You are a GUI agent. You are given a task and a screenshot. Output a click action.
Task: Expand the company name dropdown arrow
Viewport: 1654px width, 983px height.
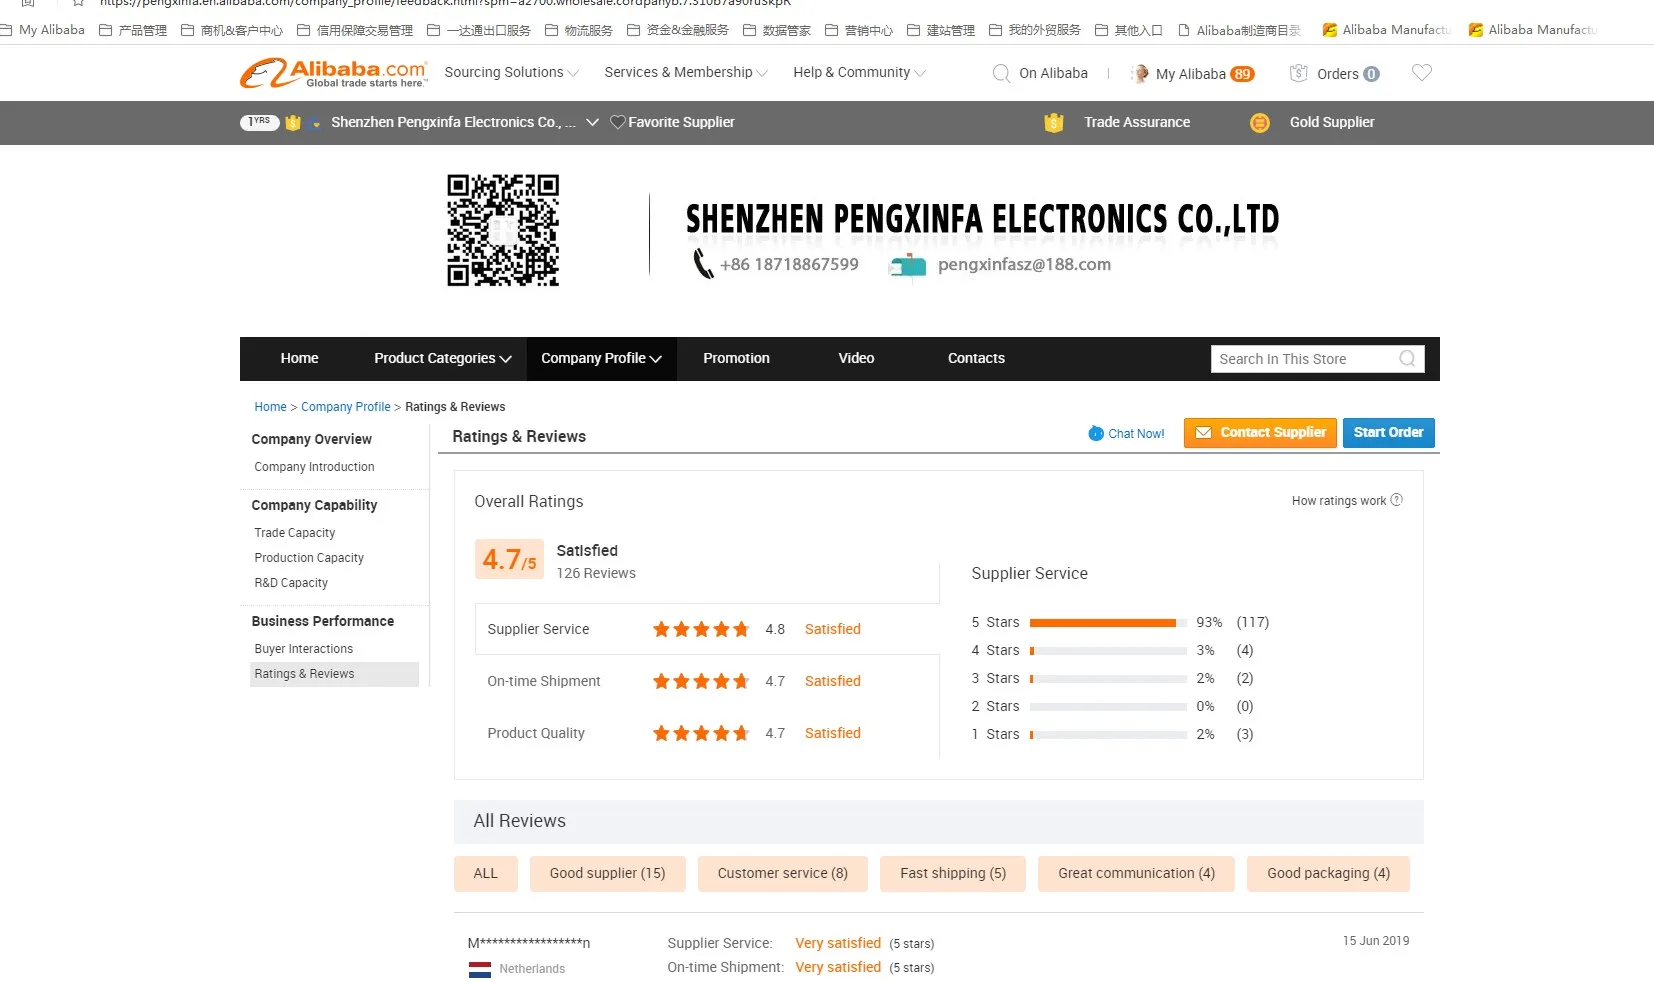[x=592, y=122]
